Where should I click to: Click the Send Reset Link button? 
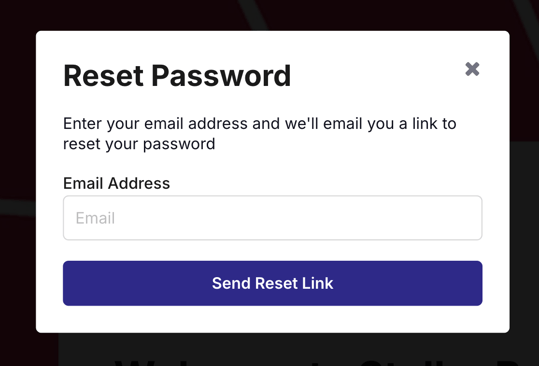point(273,283)
